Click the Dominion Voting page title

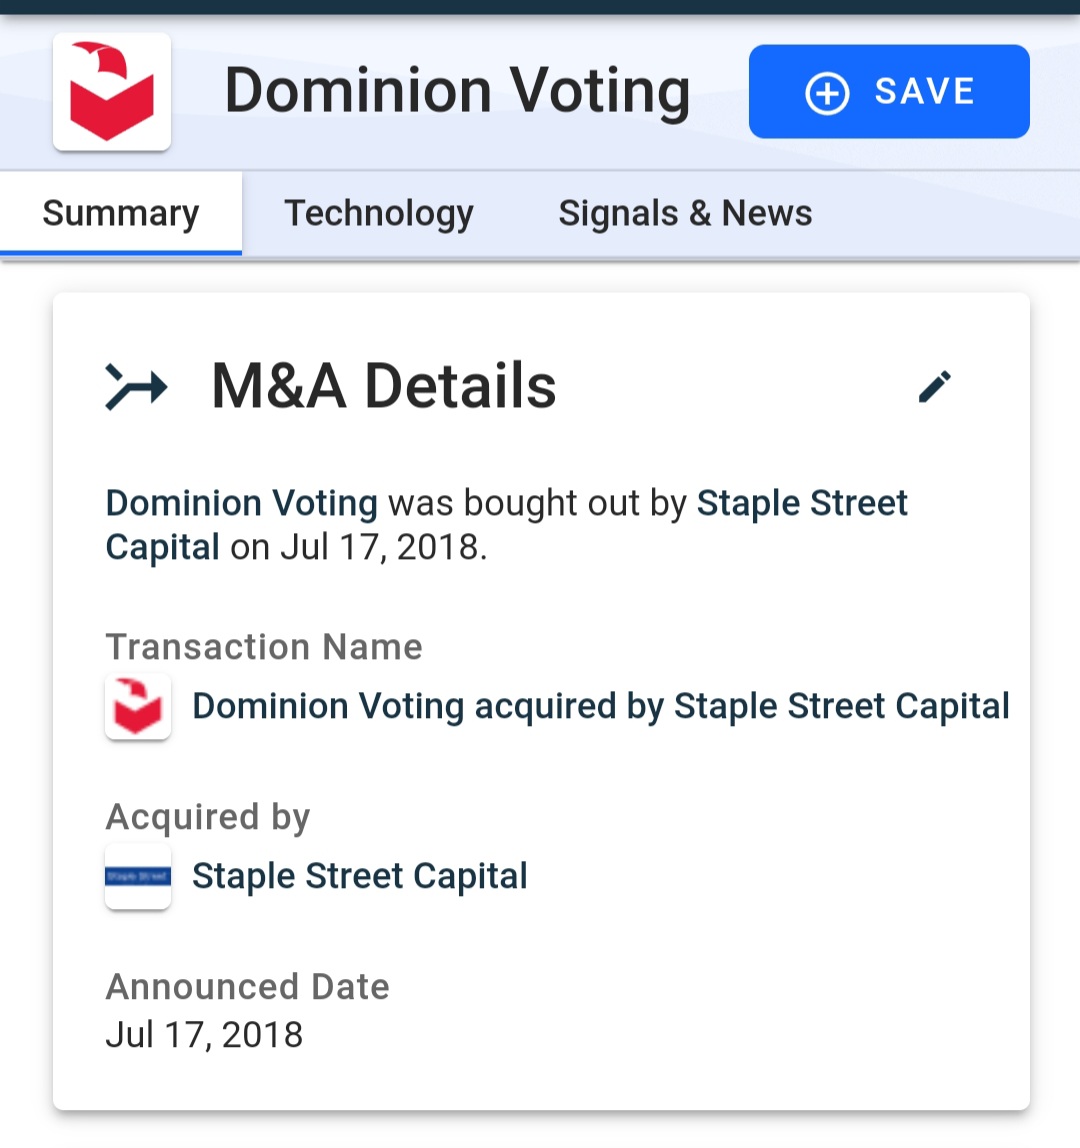458,92
